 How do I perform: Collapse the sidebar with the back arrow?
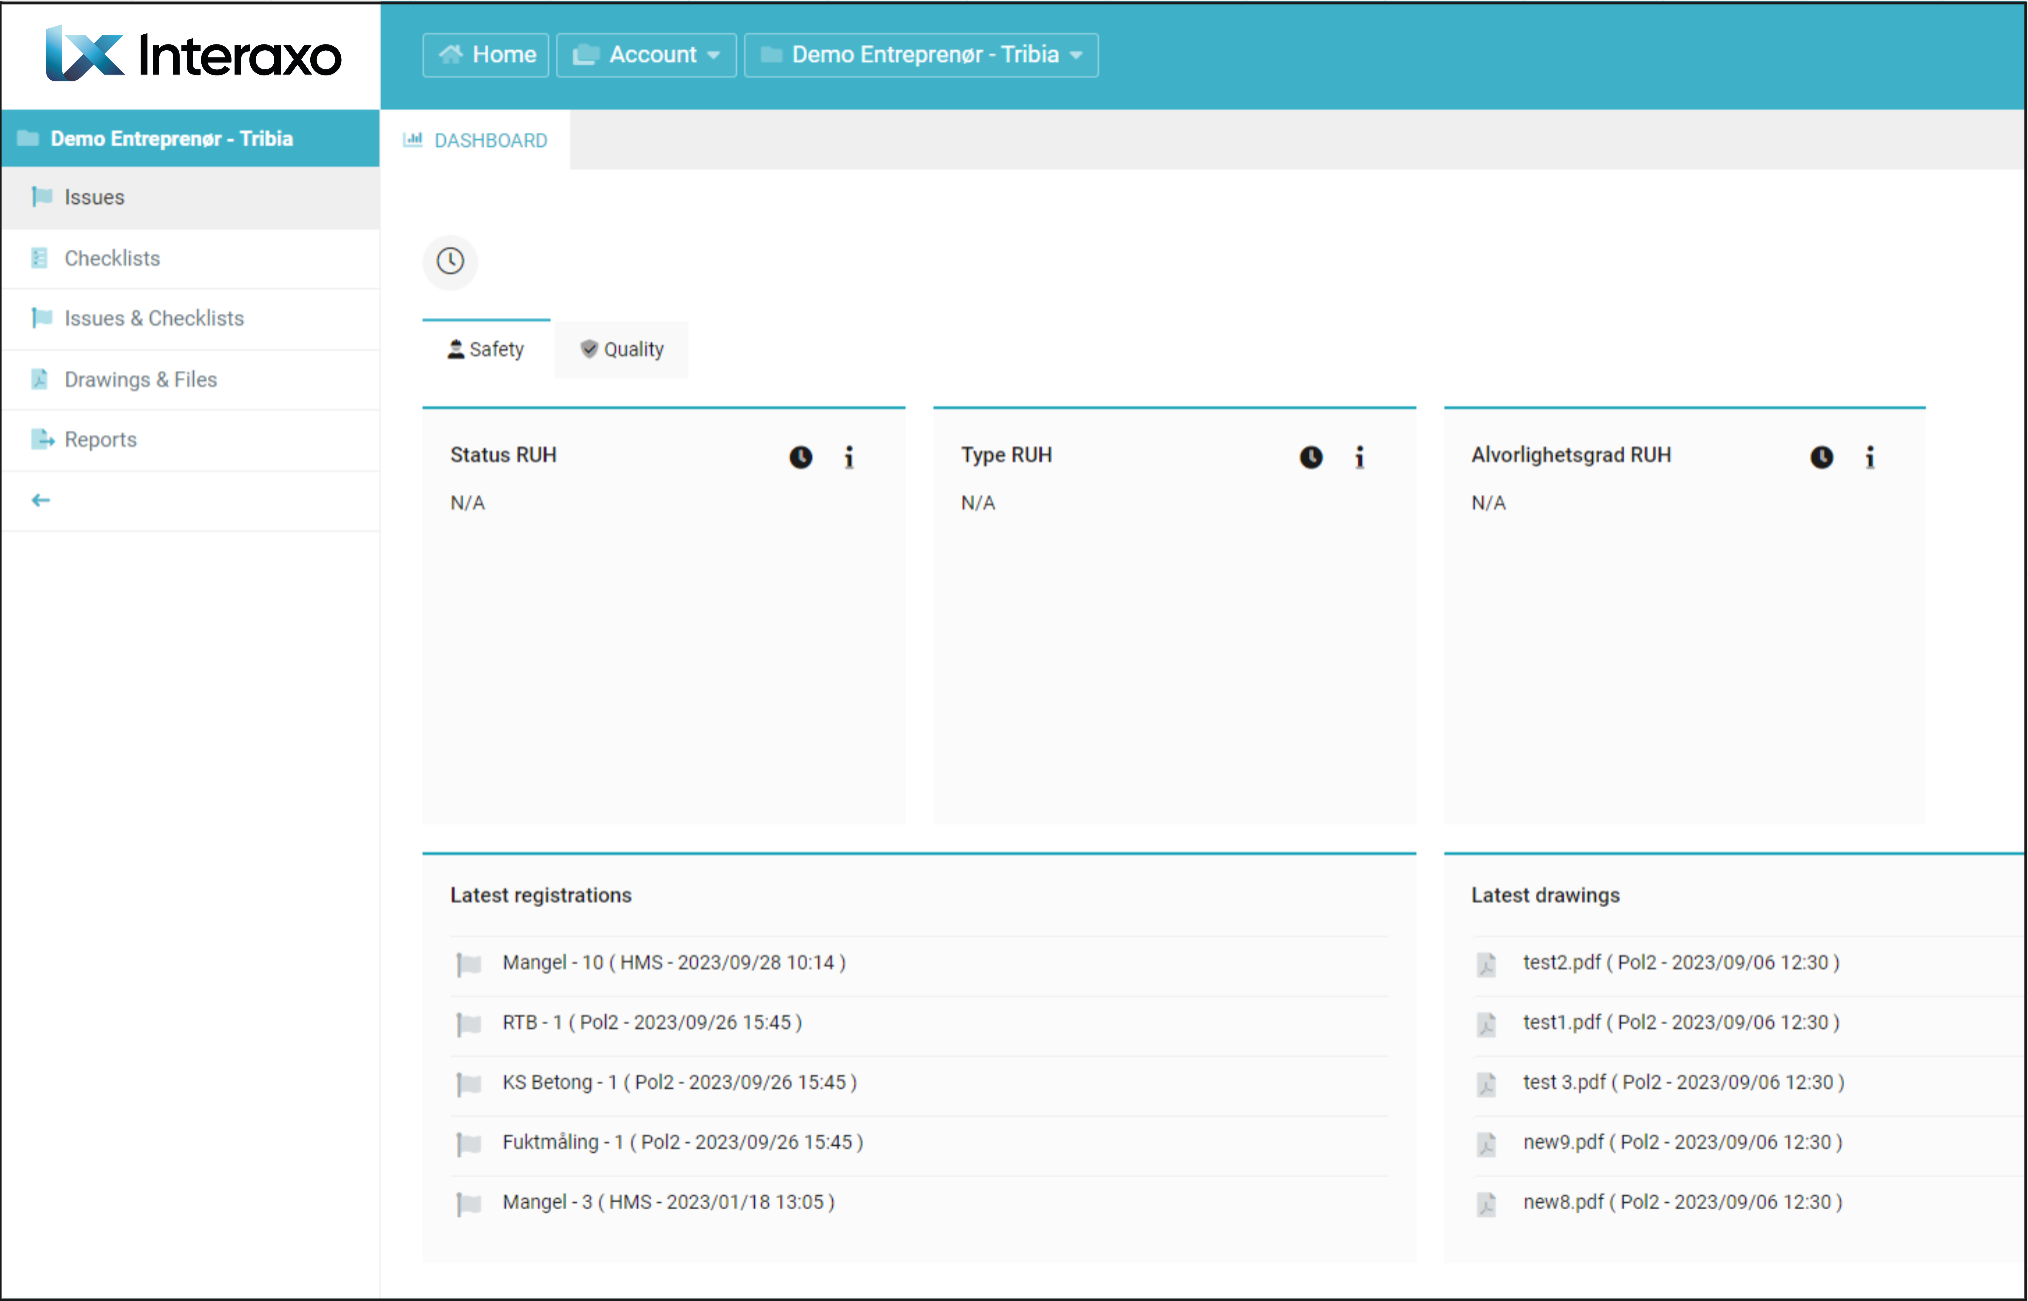(41, 500)
